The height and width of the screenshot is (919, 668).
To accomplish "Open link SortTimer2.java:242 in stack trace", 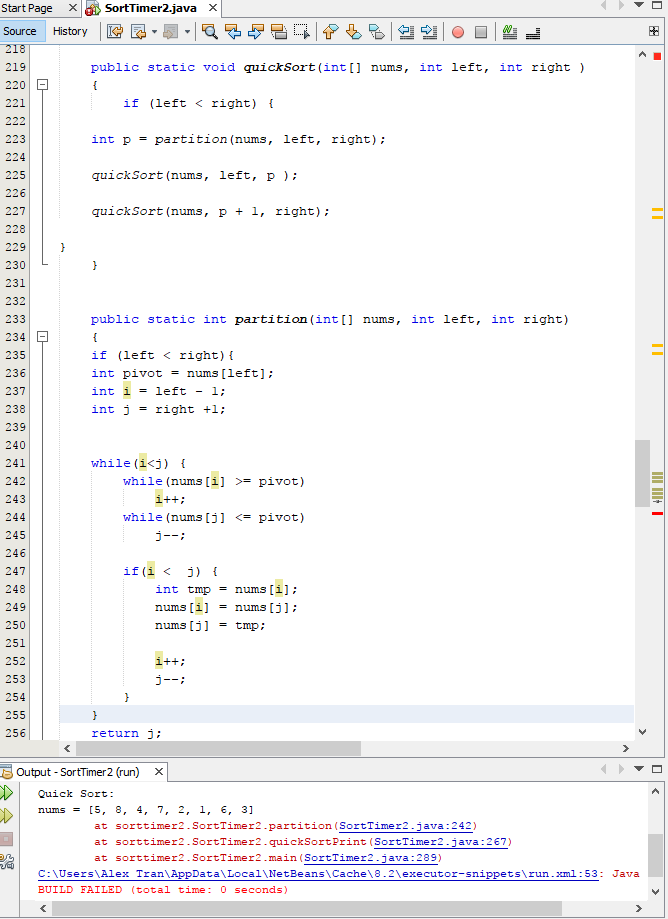I will click(x=405, y=825).
